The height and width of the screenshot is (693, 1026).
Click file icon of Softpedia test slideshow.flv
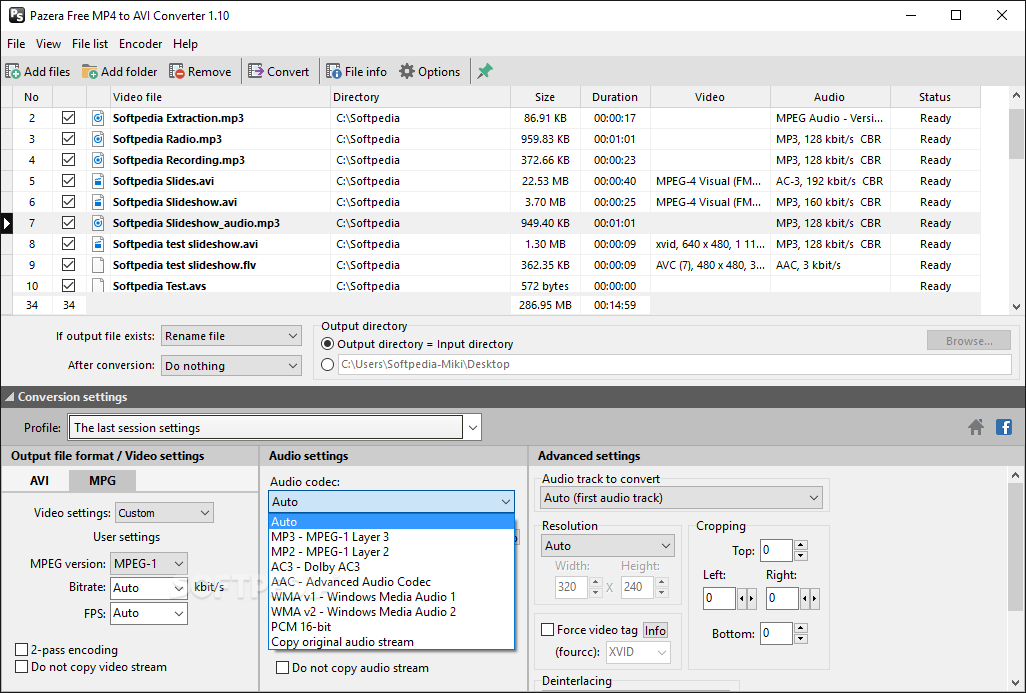(98, 264)
